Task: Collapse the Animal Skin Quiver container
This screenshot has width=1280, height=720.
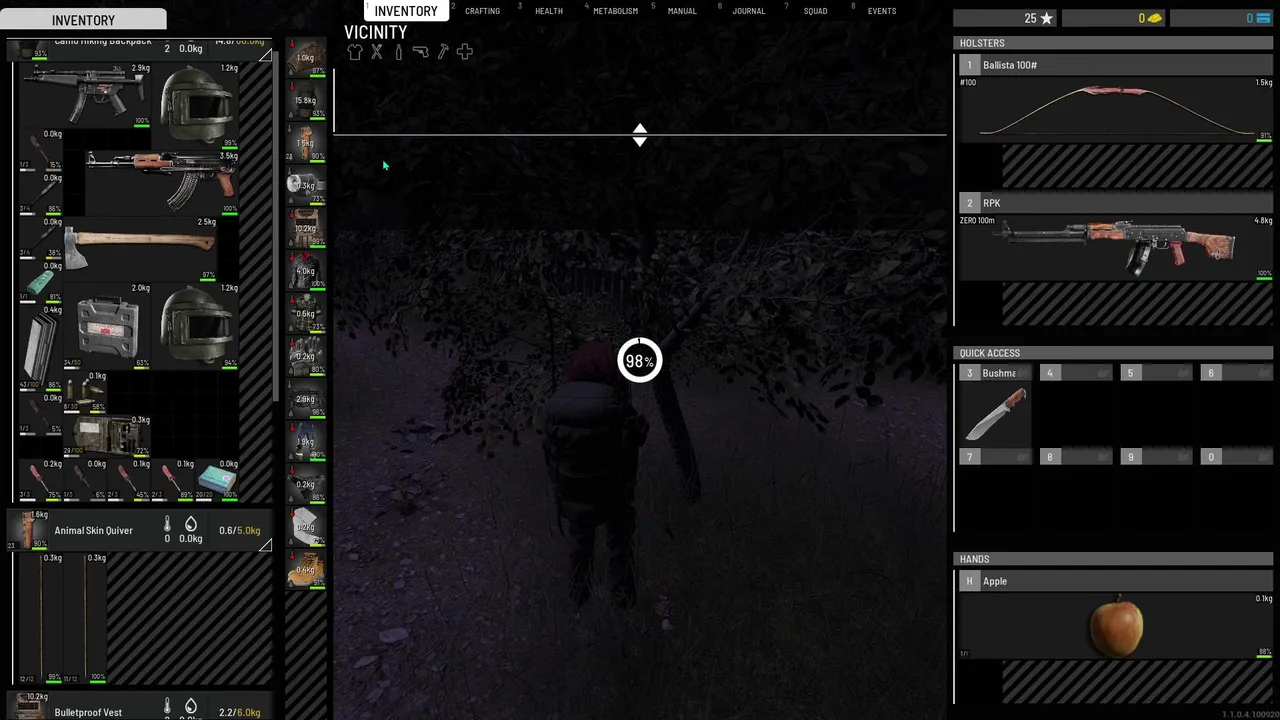Action: tap(265, 544)
